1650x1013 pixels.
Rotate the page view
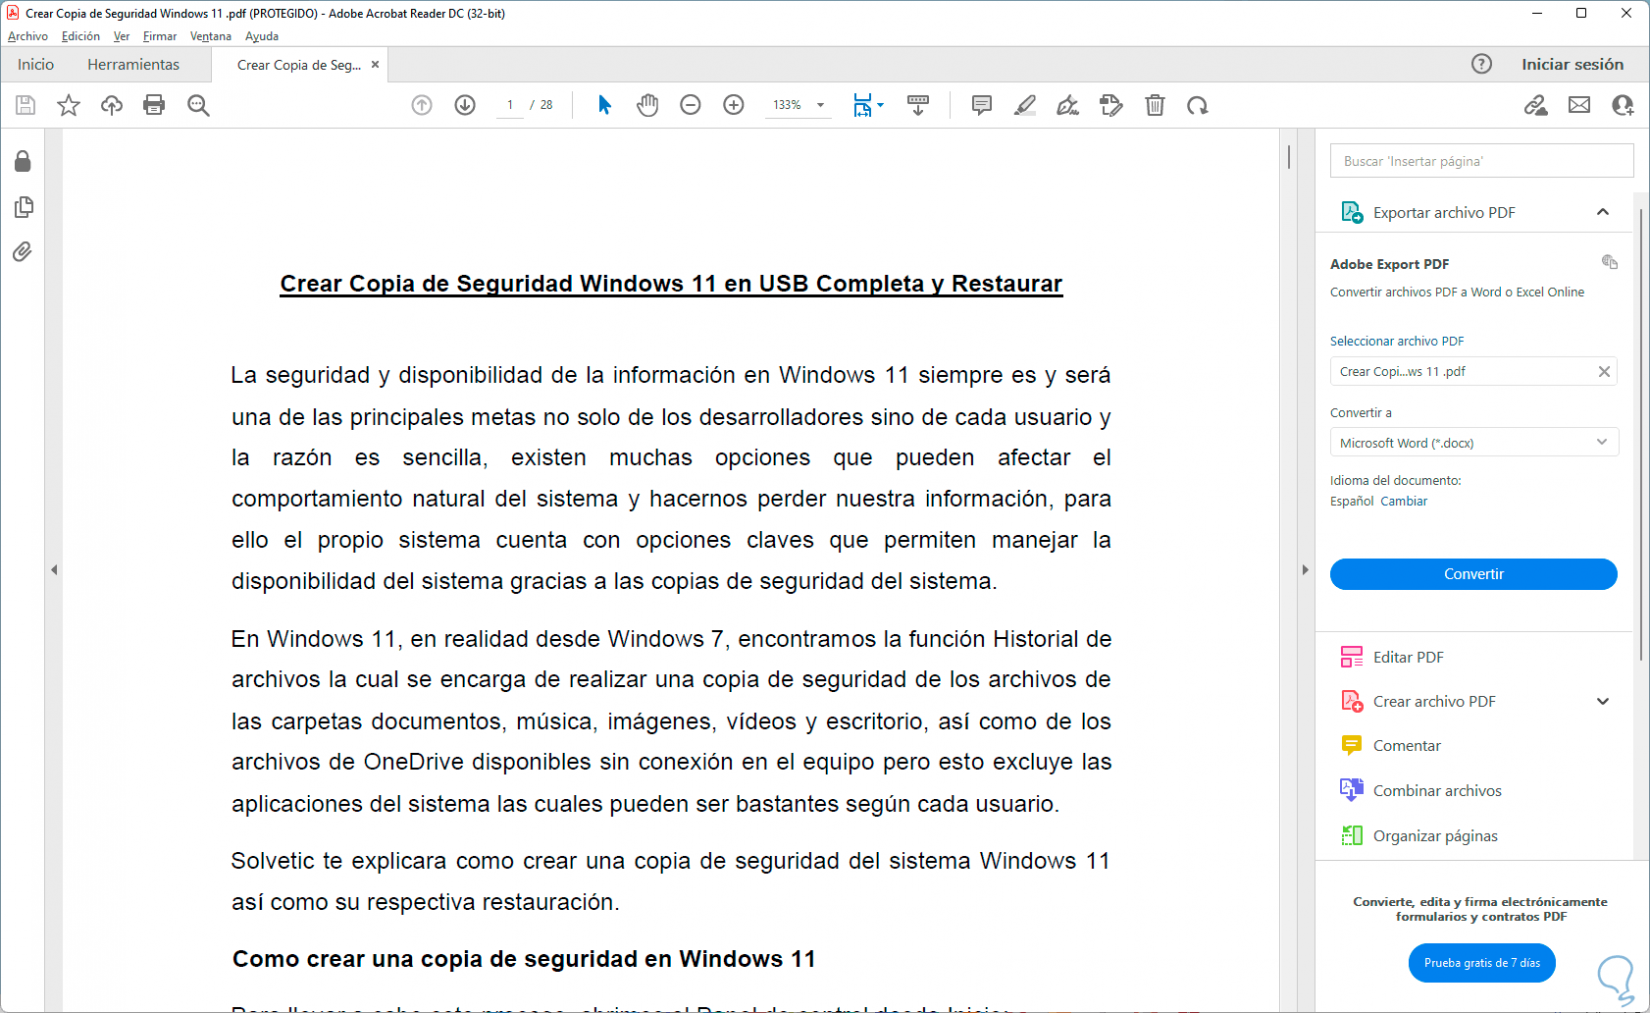coord(1198,105)
